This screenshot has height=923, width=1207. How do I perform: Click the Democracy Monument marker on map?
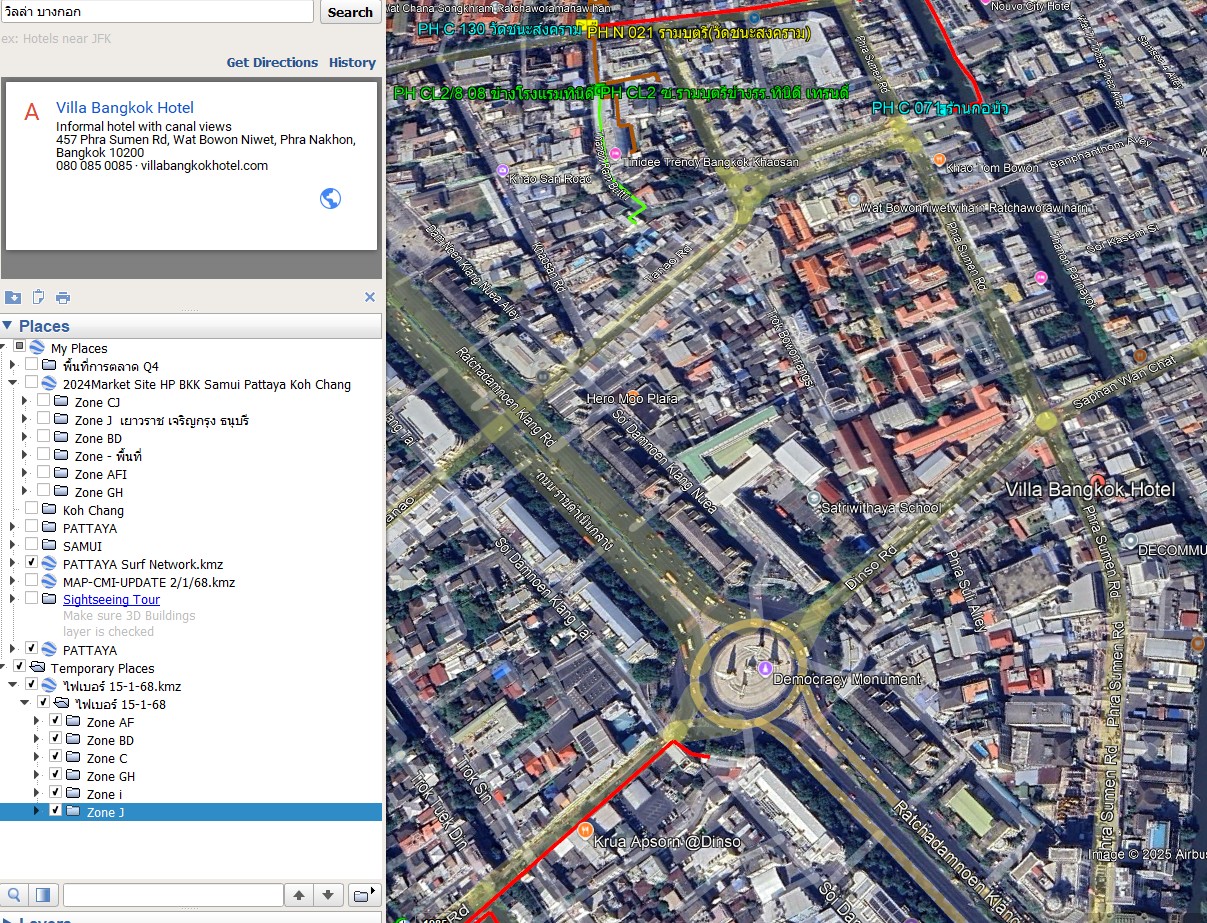766,668
